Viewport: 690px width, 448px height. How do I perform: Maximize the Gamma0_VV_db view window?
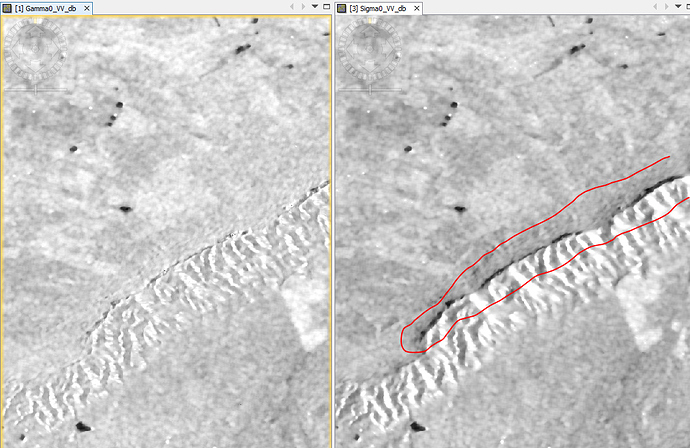click(x=327, y=7)
